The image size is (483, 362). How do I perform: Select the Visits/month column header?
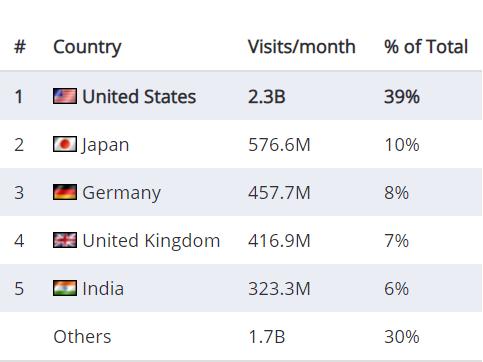click(302, 46)
